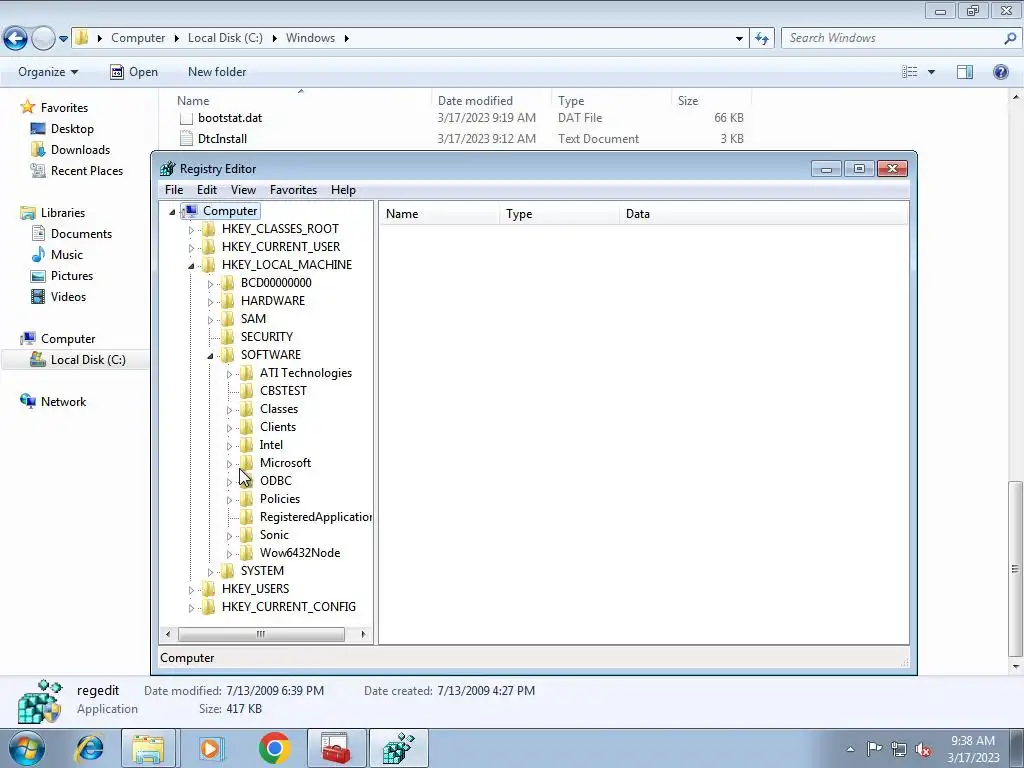This screenshot has width=1024, height=768.
Task: Click the Registry Editor title bar icon
Action: point(168,168)
